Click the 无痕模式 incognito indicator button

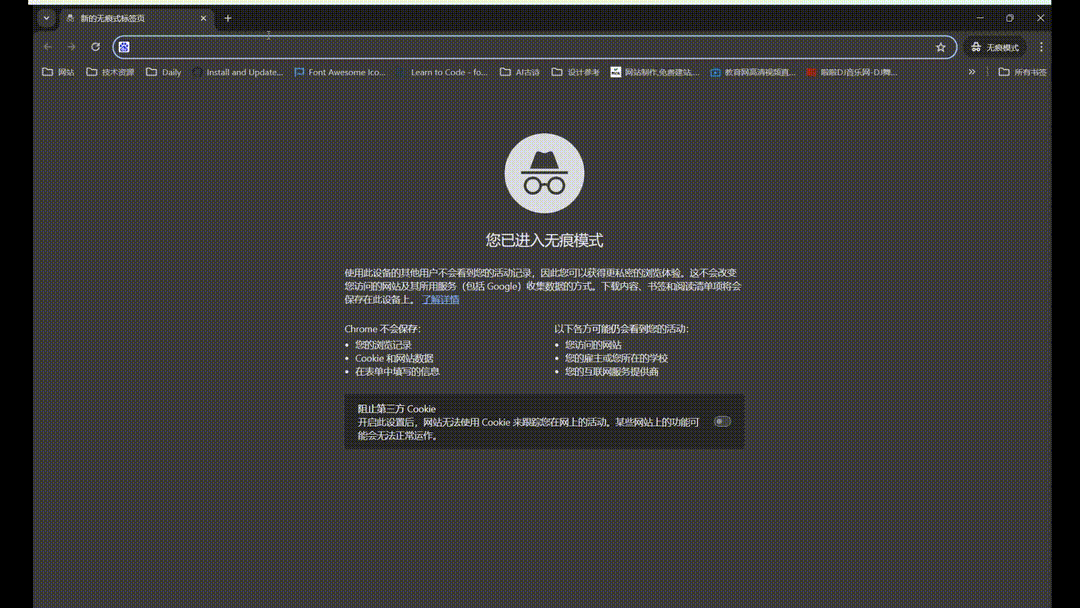pos(995,48)
